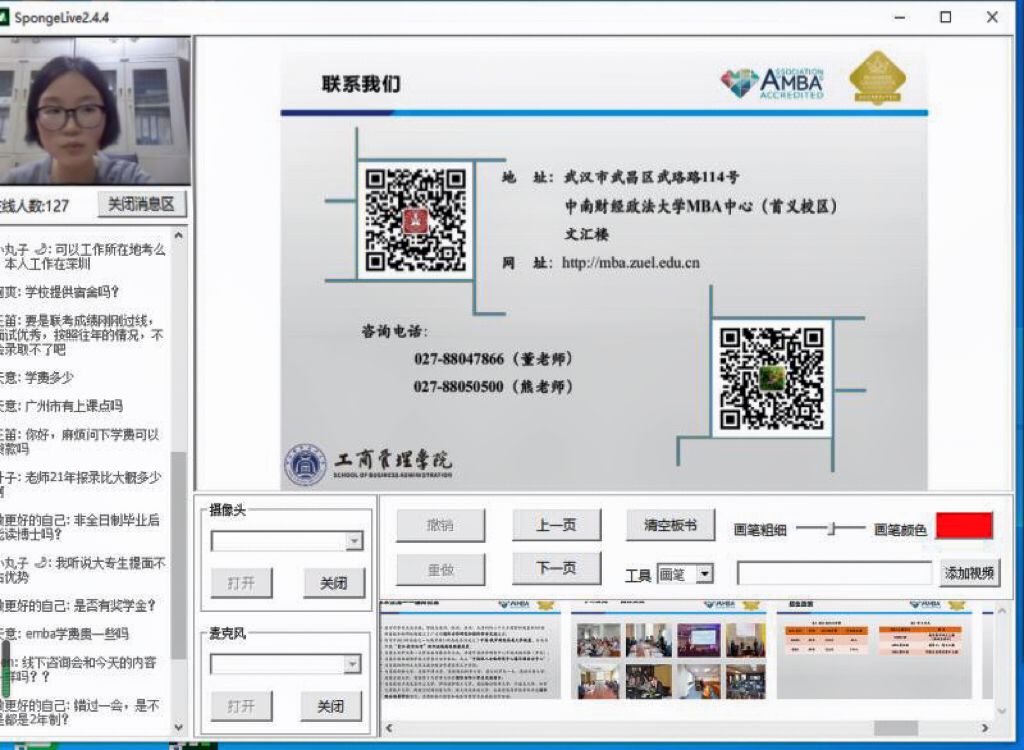
Task: Click the http://mba.zuel.edu.cn address on slide
Action: tap(631, 263)
